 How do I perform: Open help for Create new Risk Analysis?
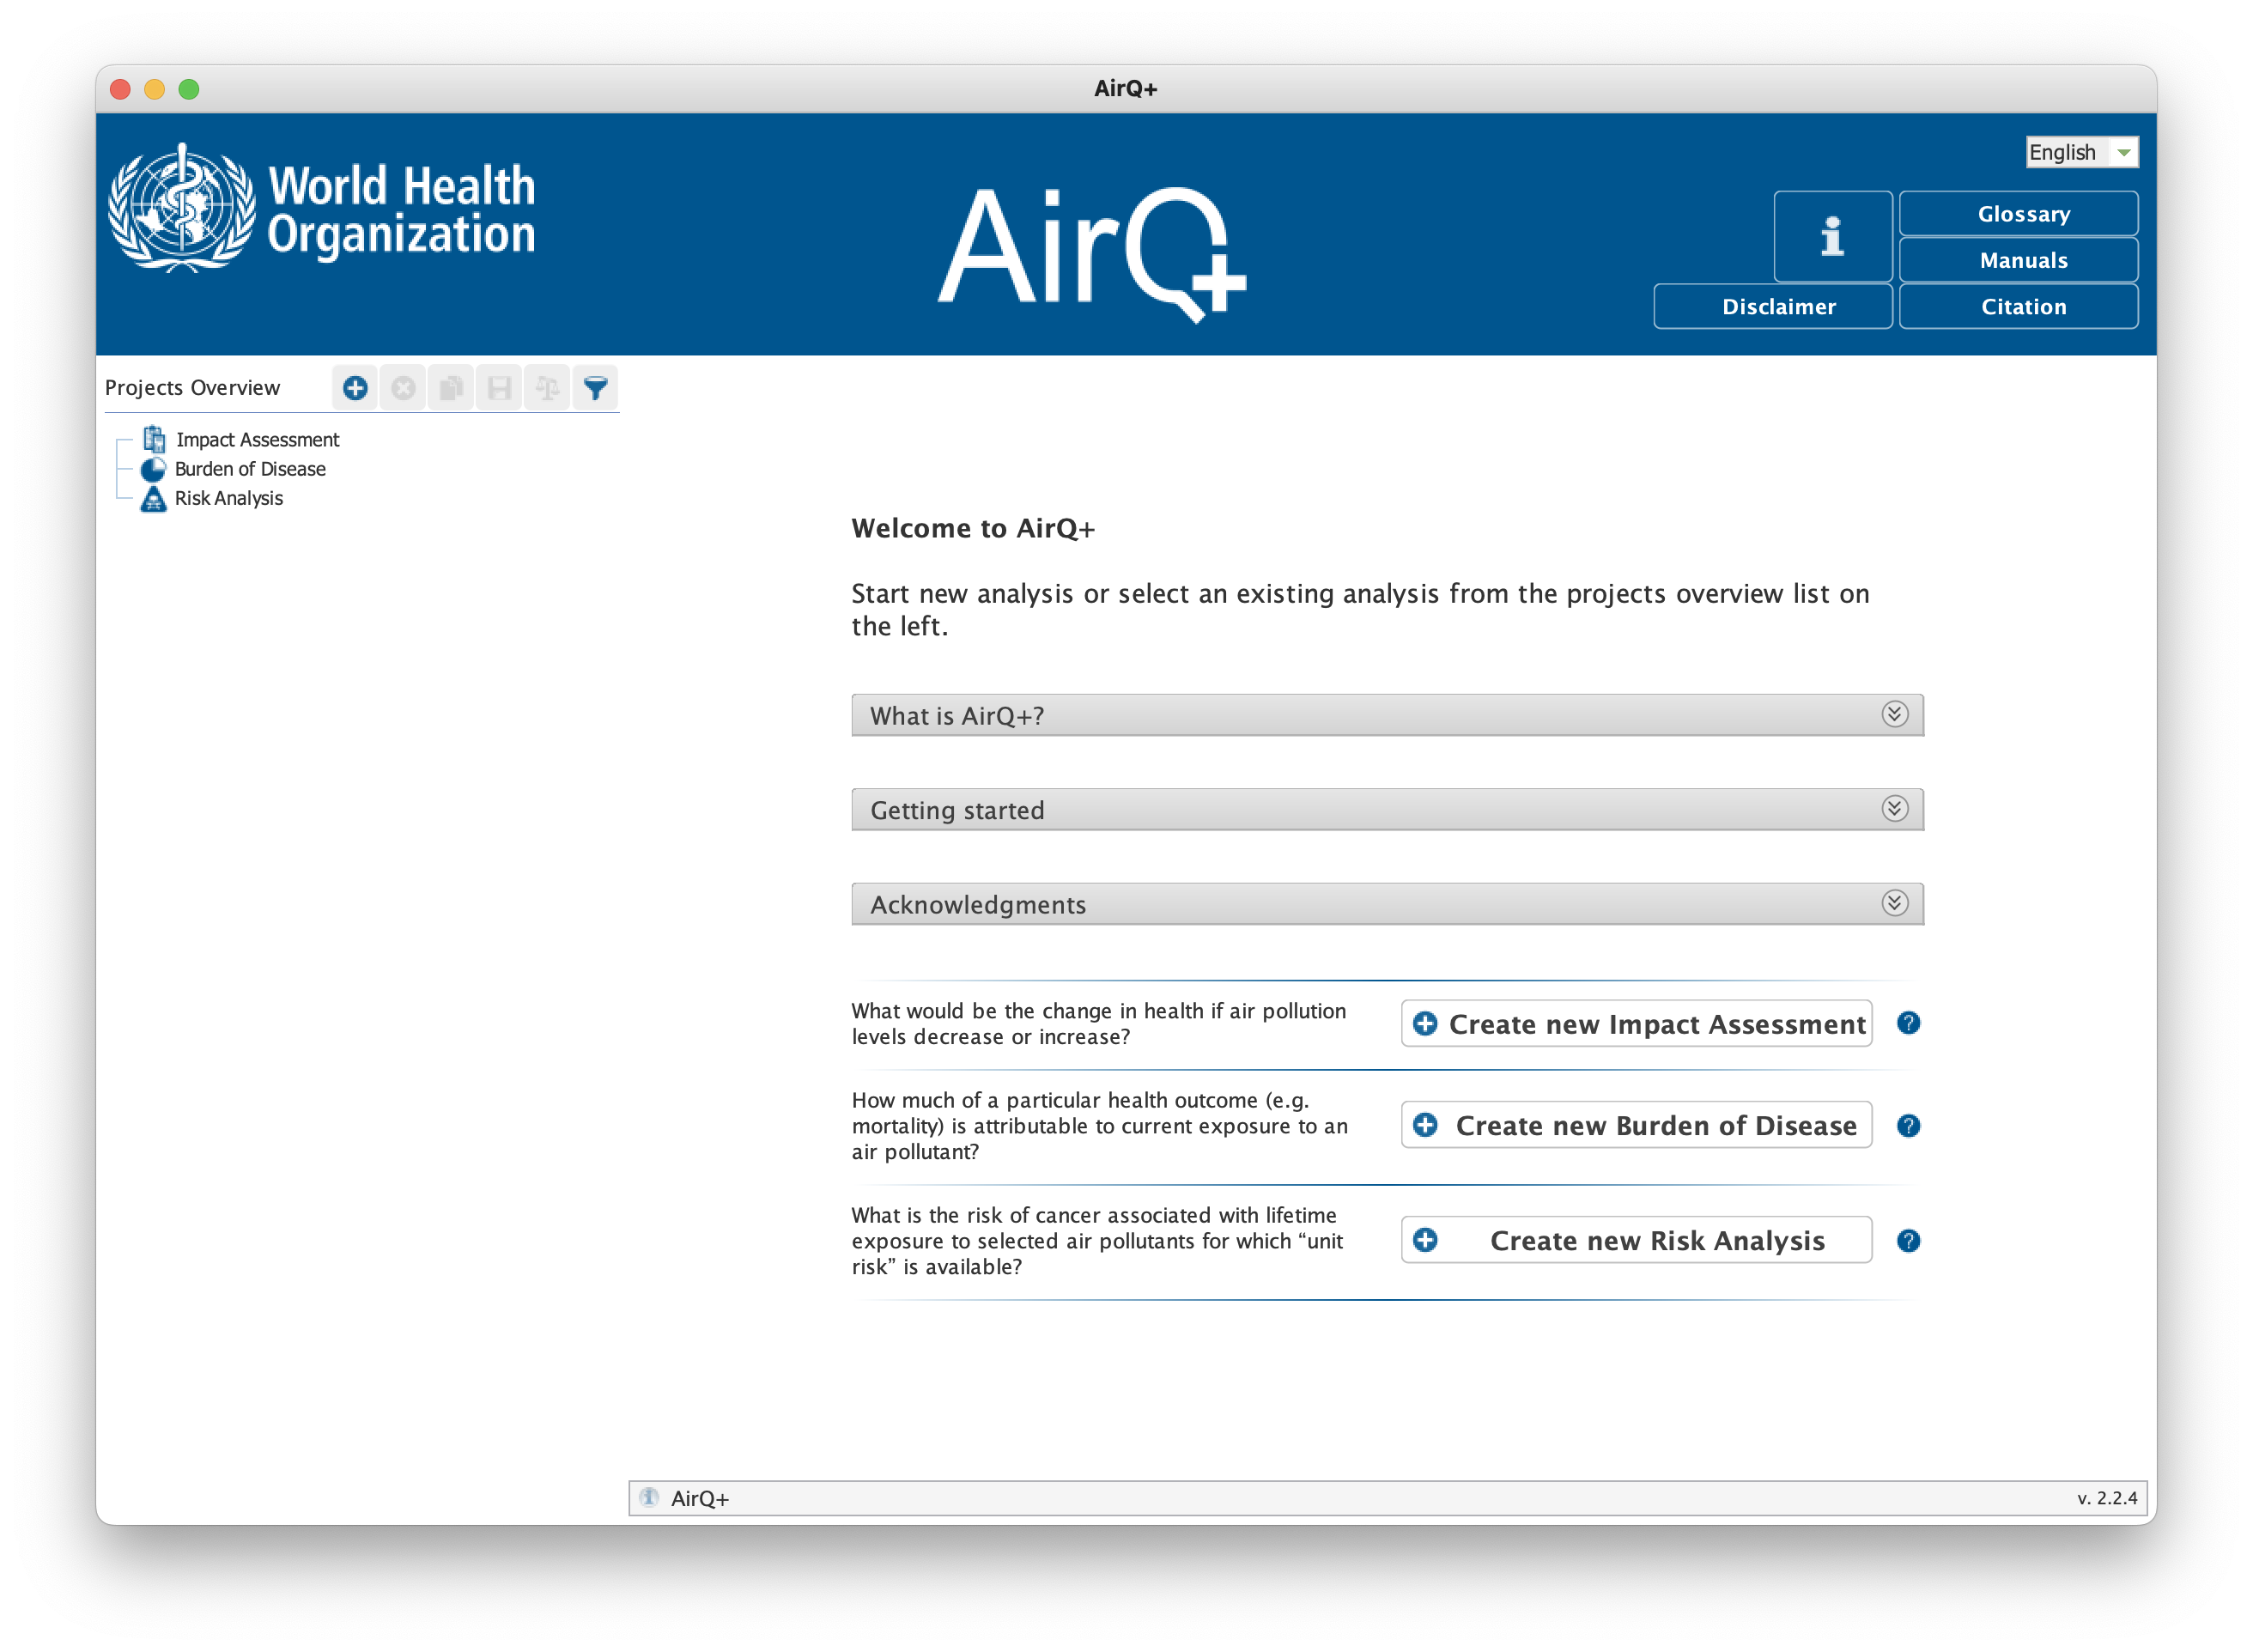coord(1908,1240)
